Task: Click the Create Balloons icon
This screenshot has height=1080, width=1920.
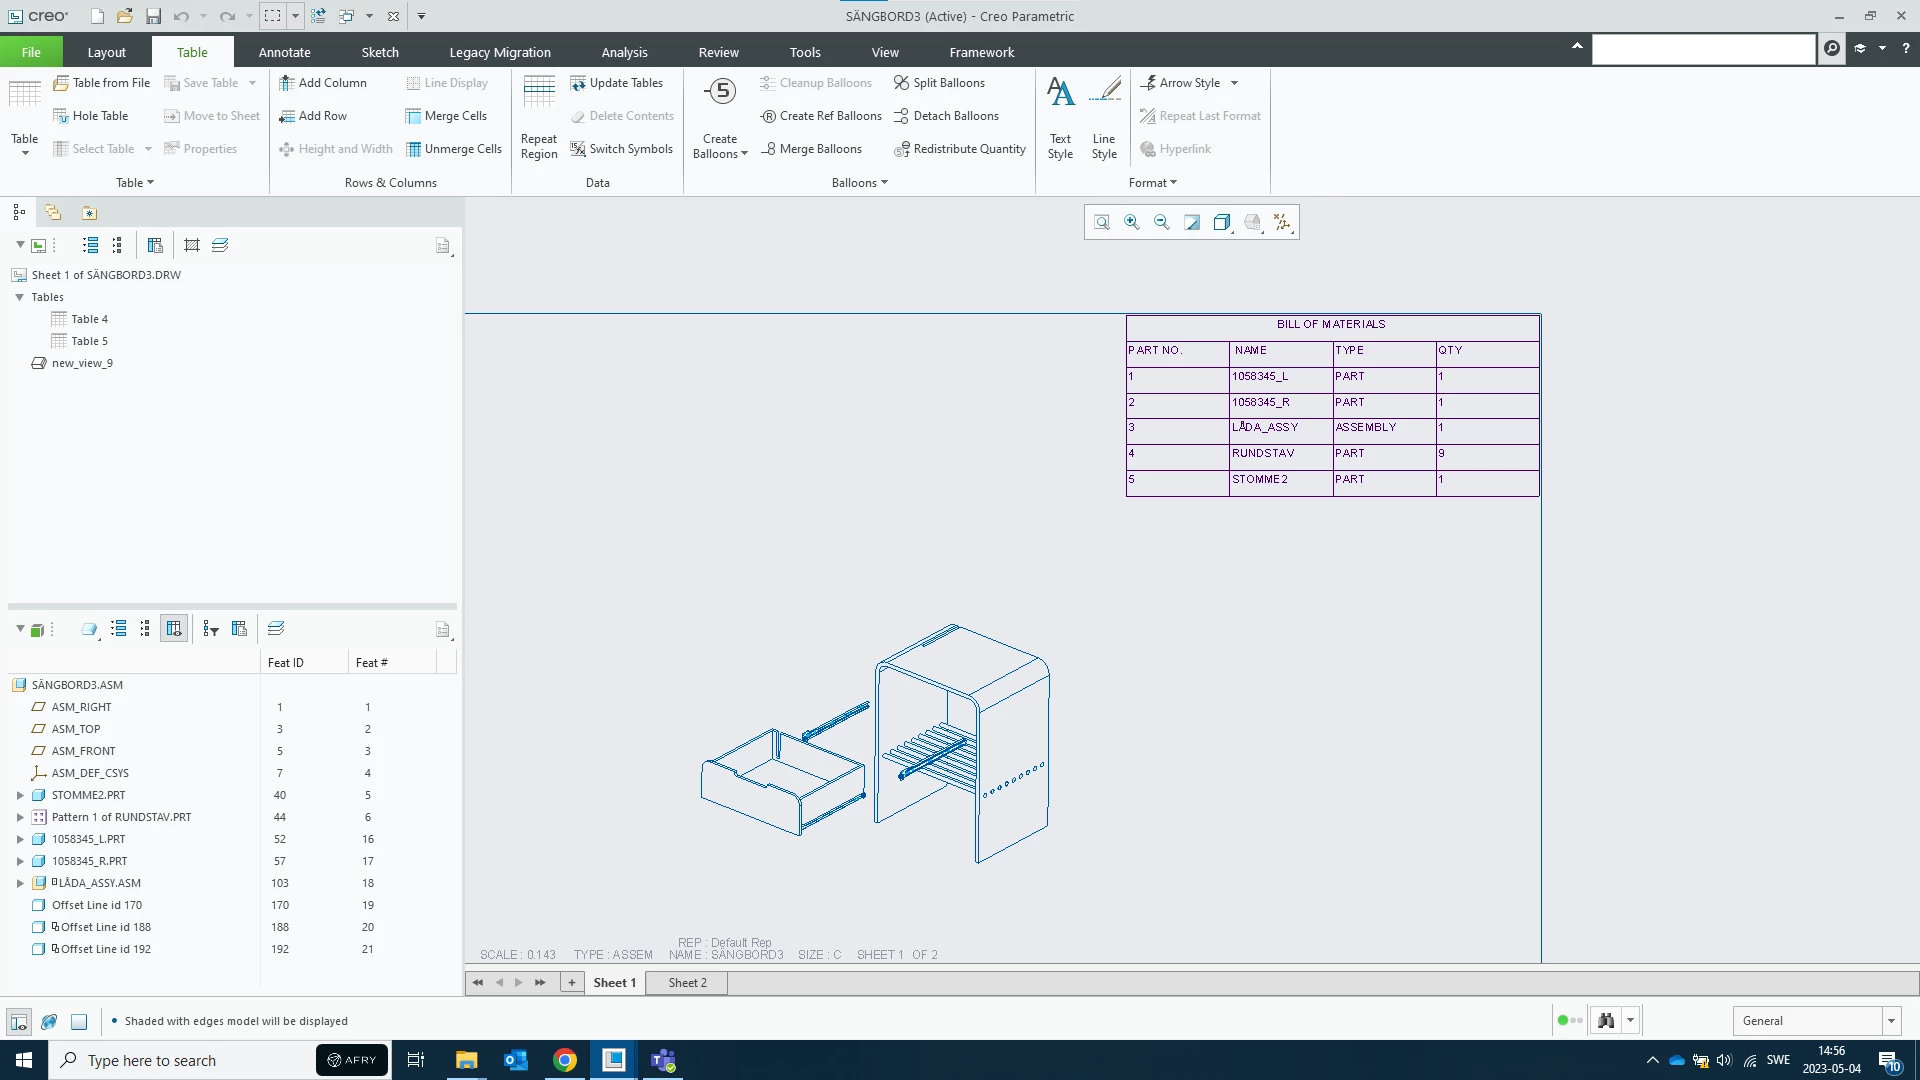Action: click(719, 93)
